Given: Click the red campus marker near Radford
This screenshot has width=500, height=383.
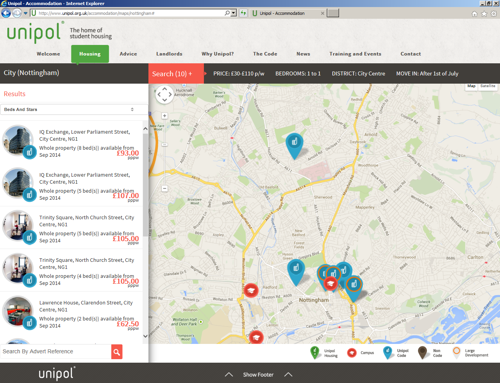Looking at the screenshot, I should [x=251, y=290].
